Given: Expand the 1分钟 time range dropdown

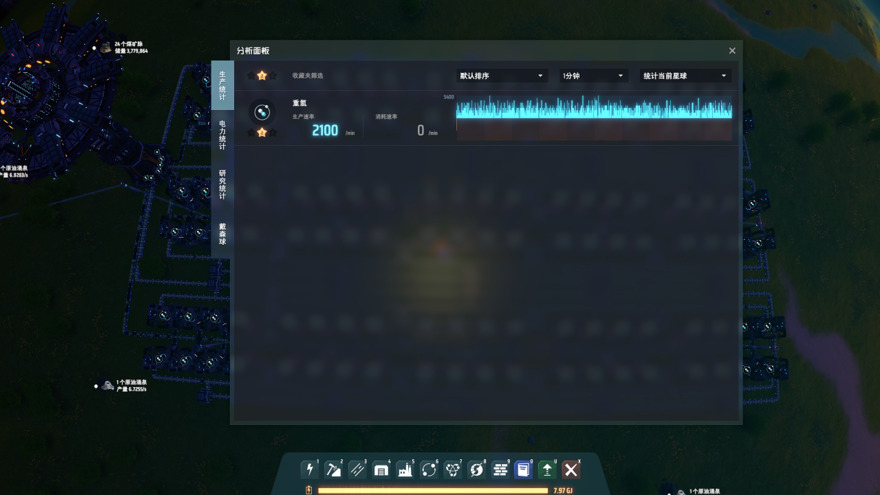Looking at the screenshot, I should click(x=592, y=76).
